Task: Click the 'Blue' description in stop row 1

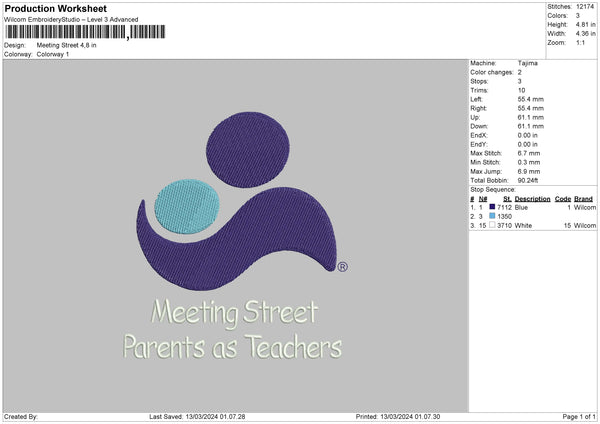Action: coord(521,207)
